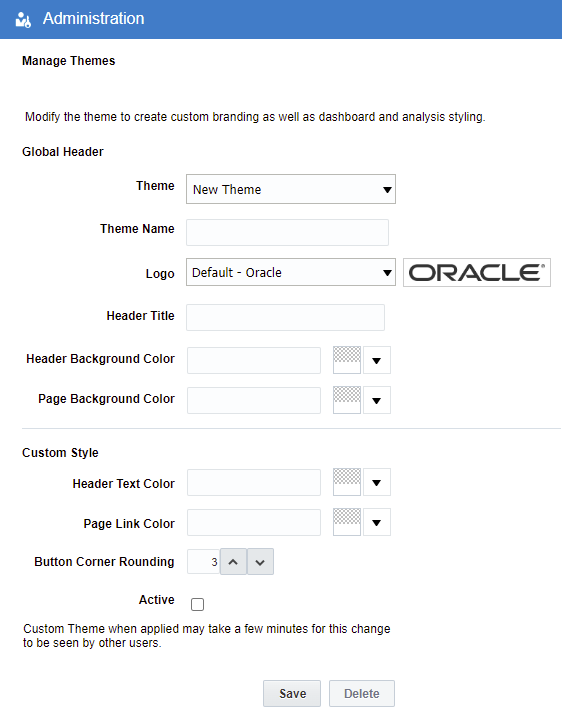Expand Page Background Color picker arrow
The image size is (562, 721).
click(377, 400)
